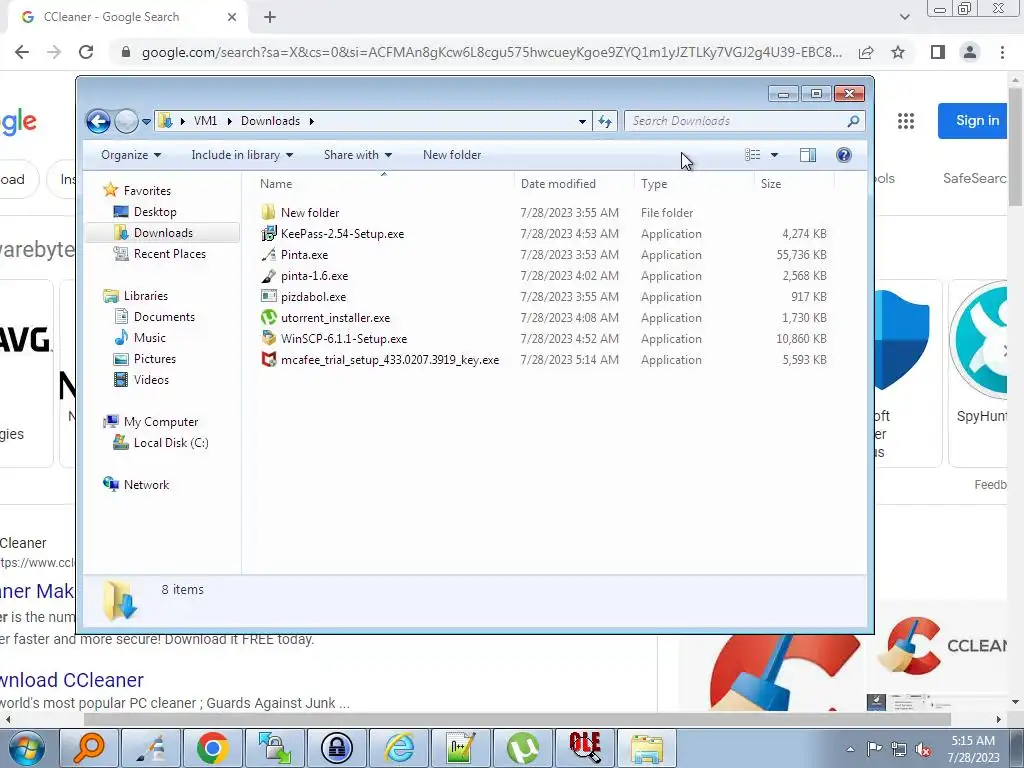
Task: Click Downloads in the breadcrumb path
Action: point(270,121)
